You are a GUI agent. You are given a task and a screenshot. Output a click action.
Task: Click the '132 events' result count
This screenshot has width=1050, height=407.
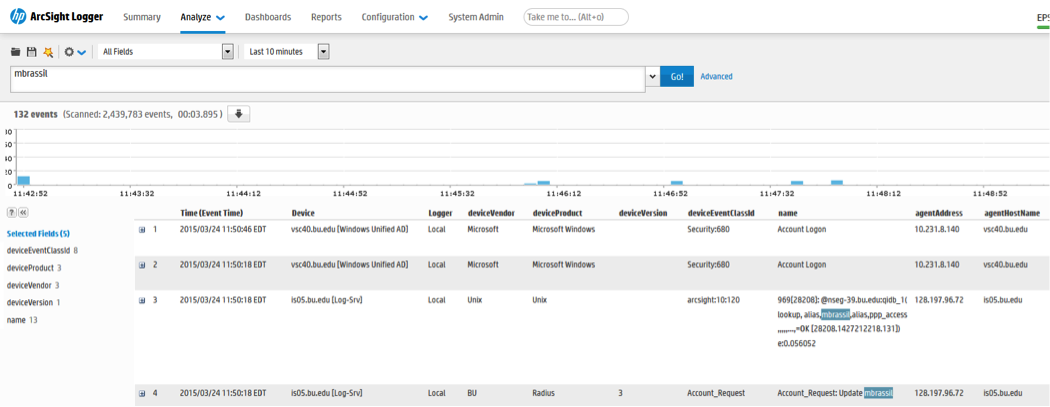[35, 114]
